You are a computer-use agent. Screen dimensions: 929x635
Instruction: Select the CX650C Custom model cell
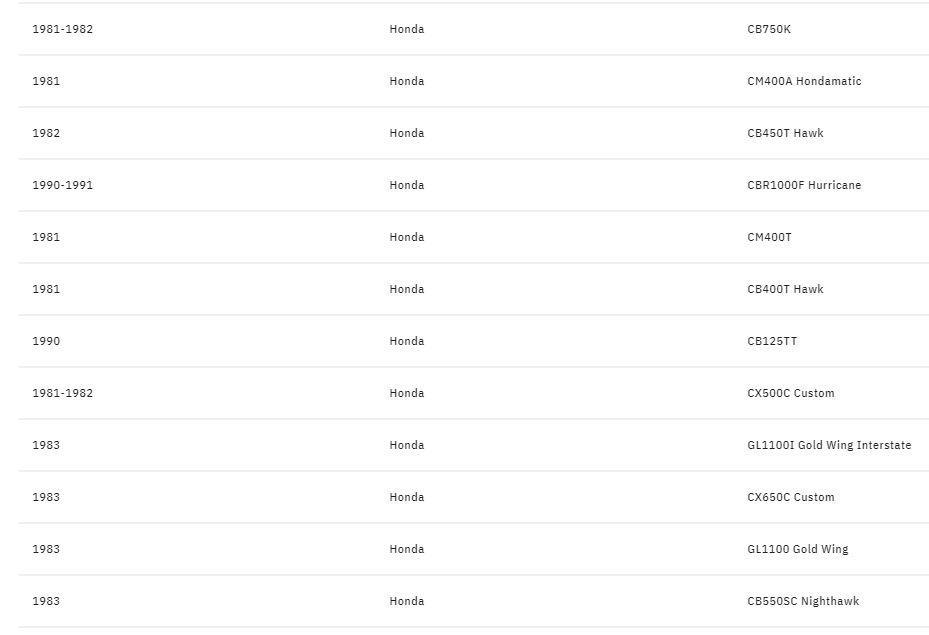tap(790, 497)
